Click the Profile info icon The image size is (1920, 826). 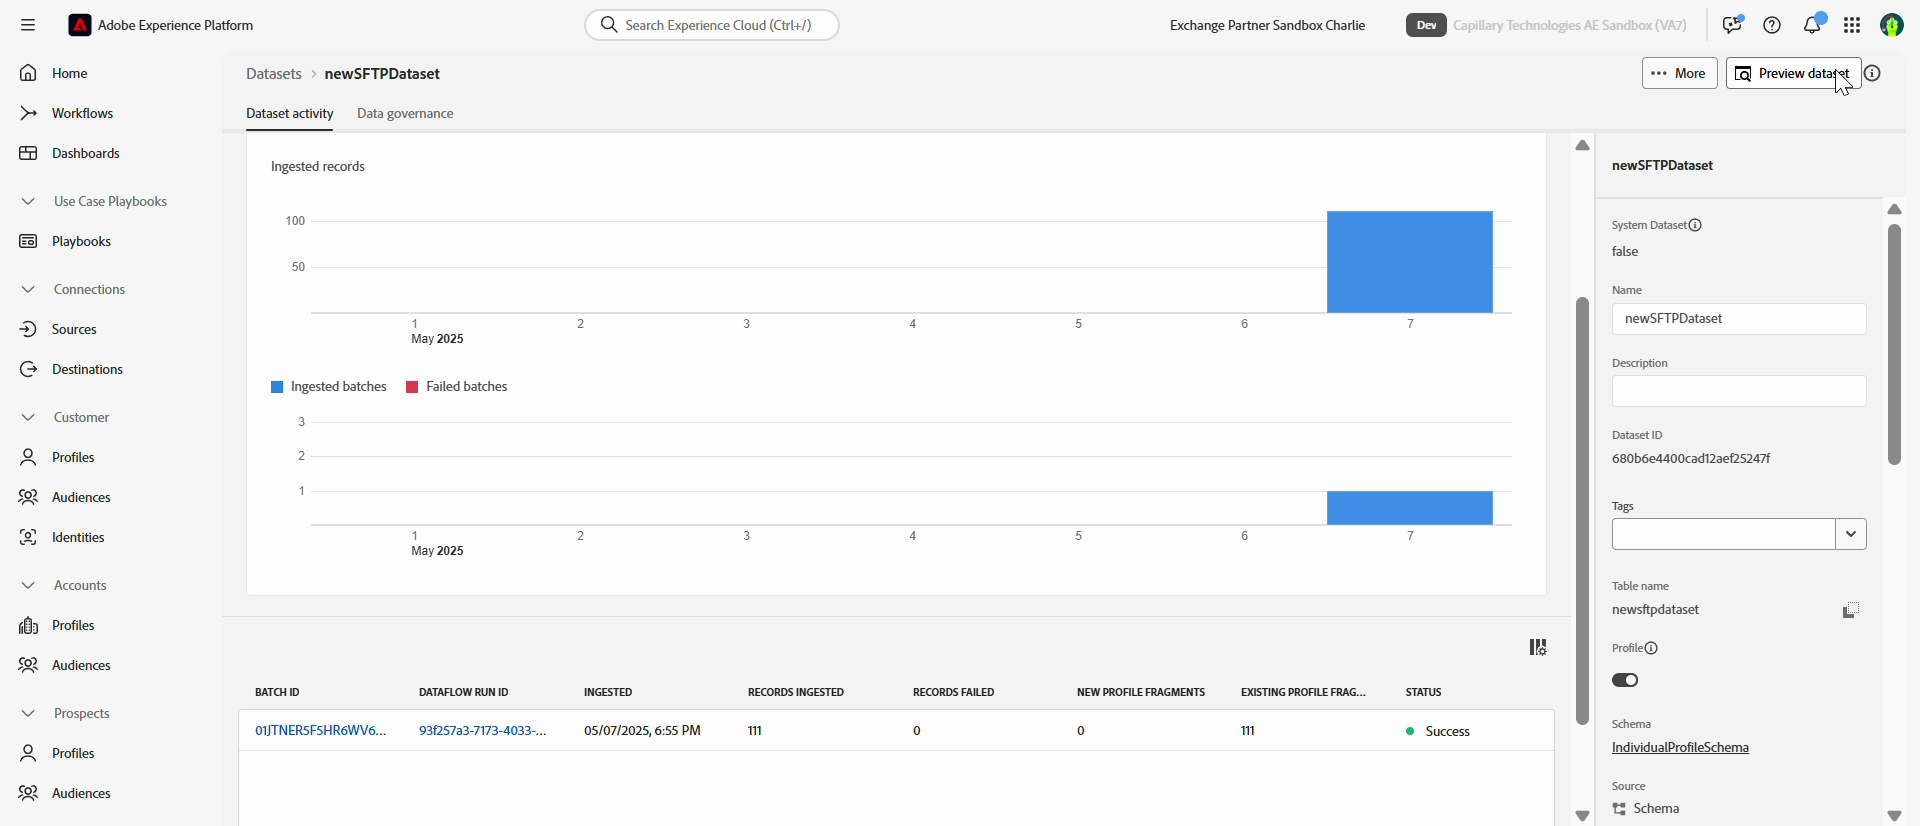pos(1651,648)
